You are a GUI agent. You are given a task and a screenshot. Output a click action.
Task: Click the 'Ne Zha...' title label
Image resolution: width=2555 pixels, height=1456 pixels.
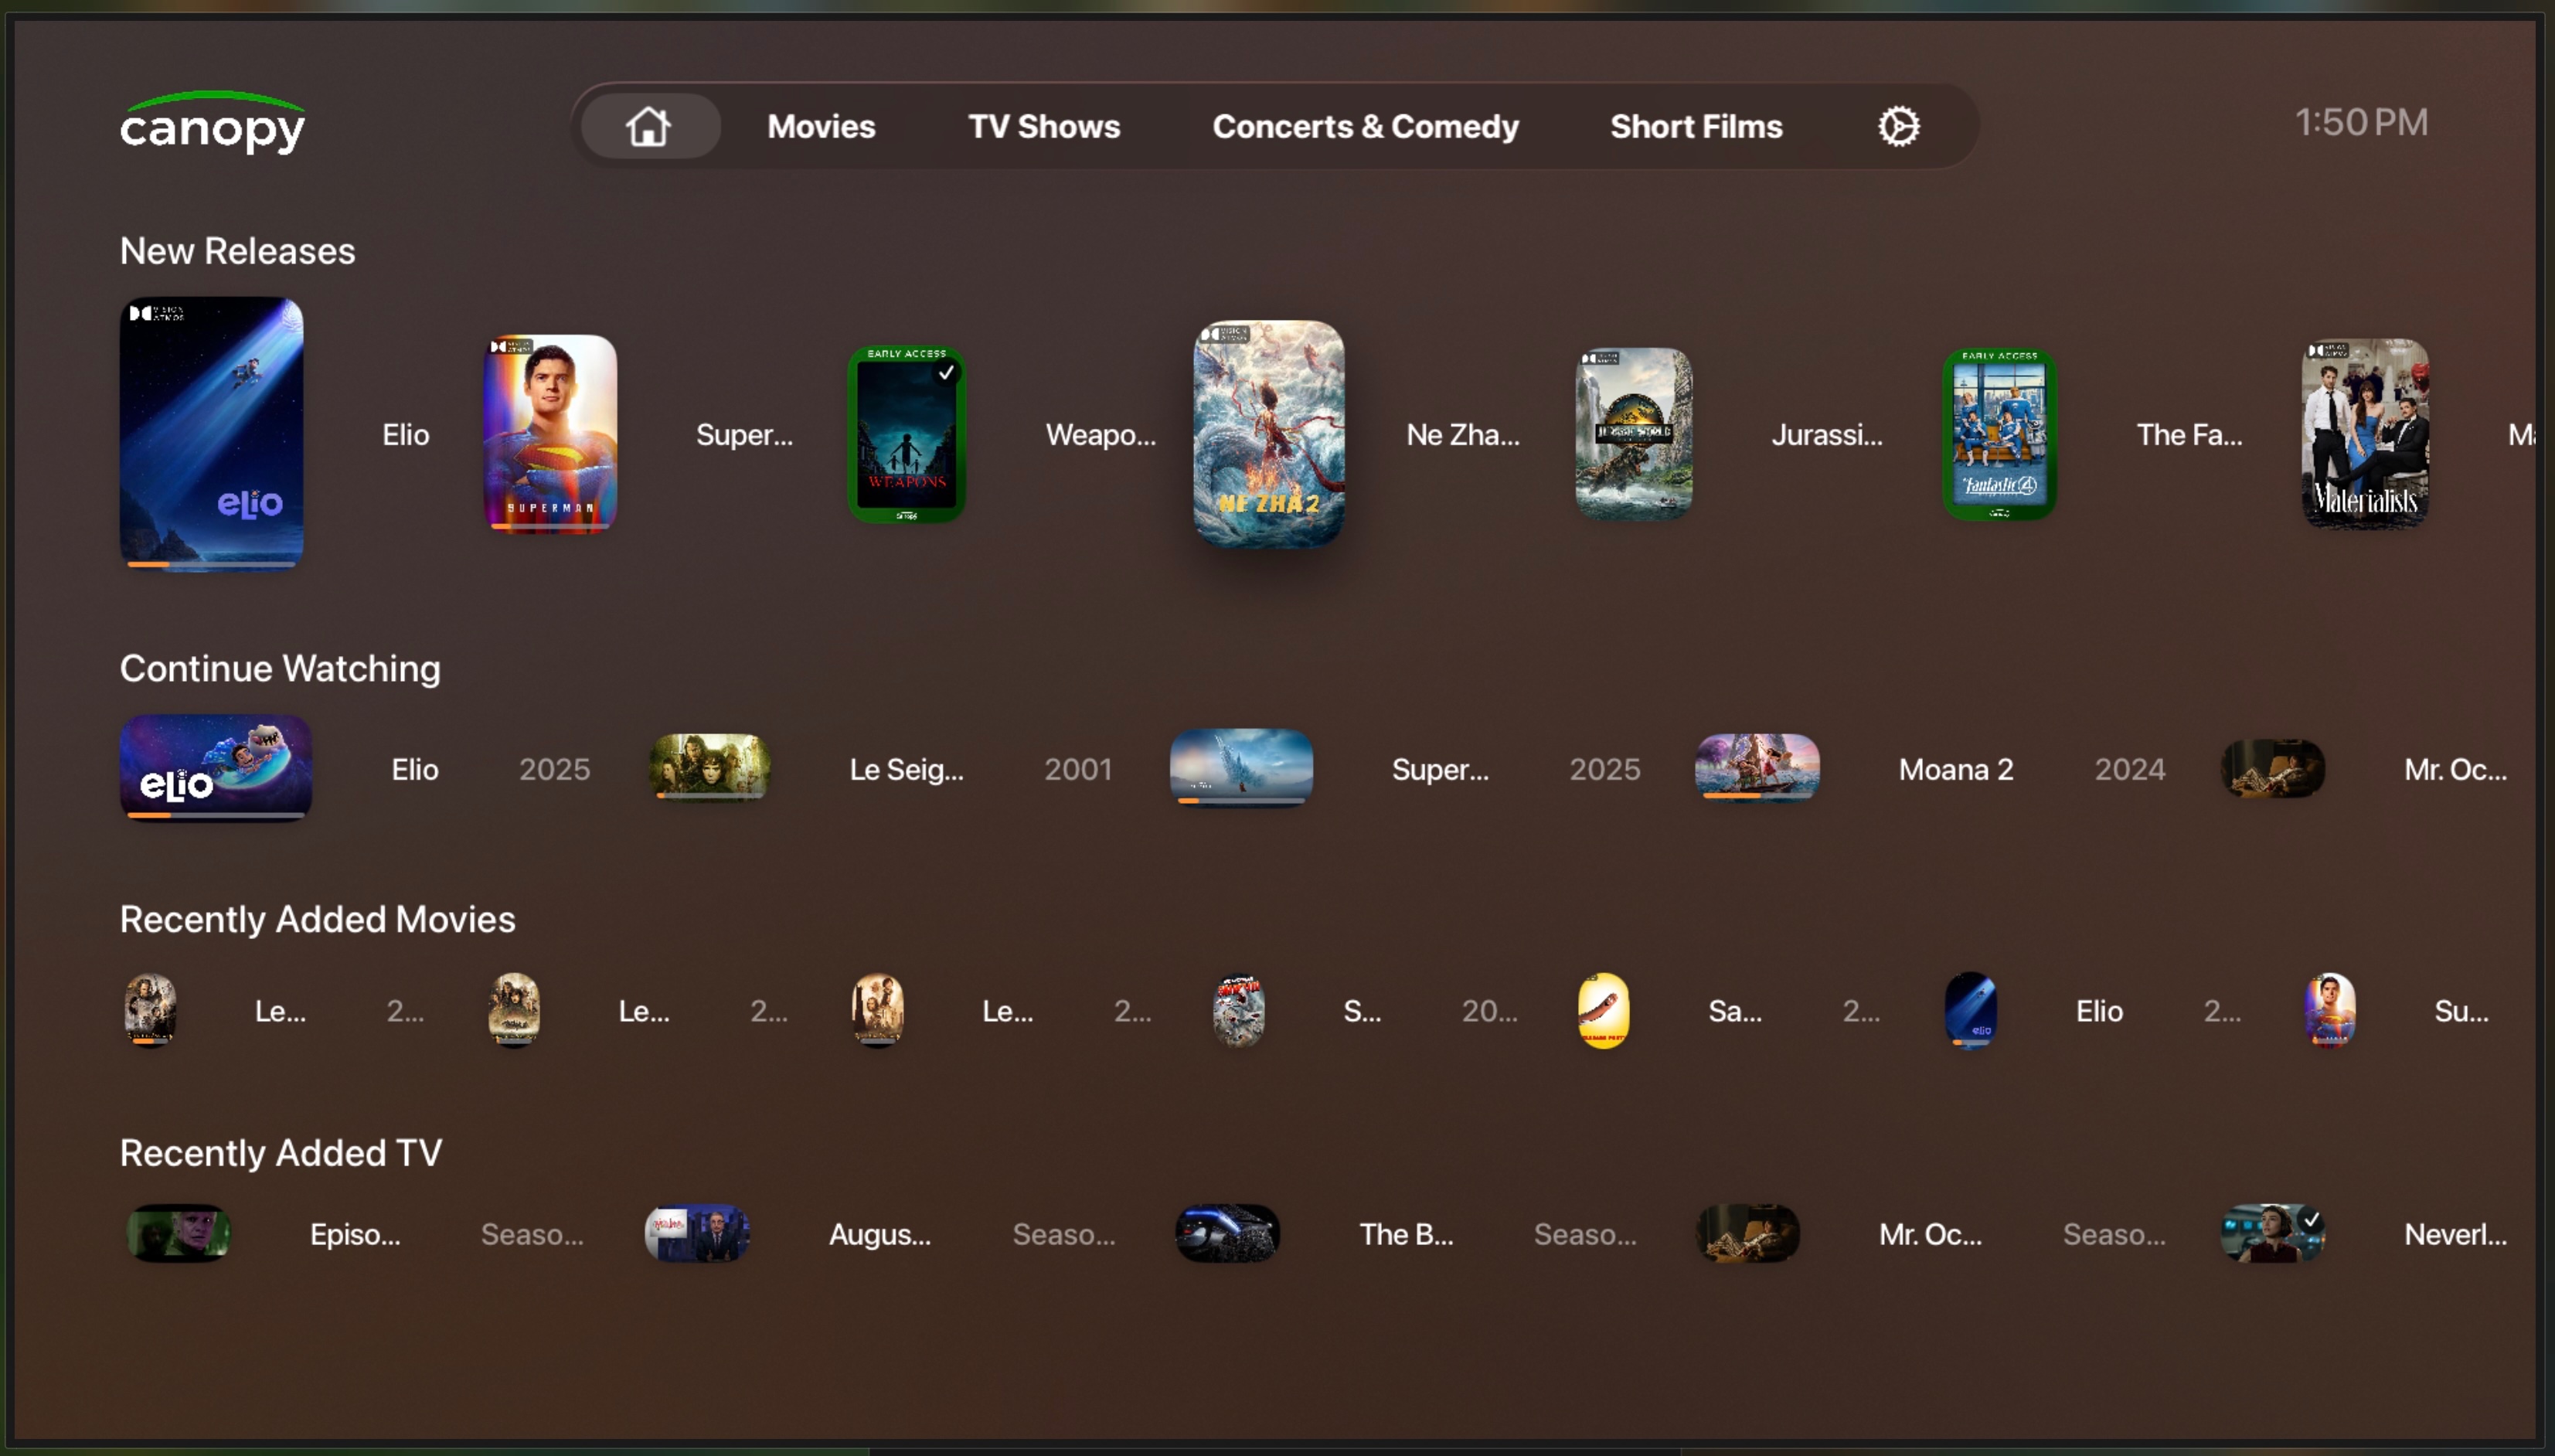[x=1462, y=434]
